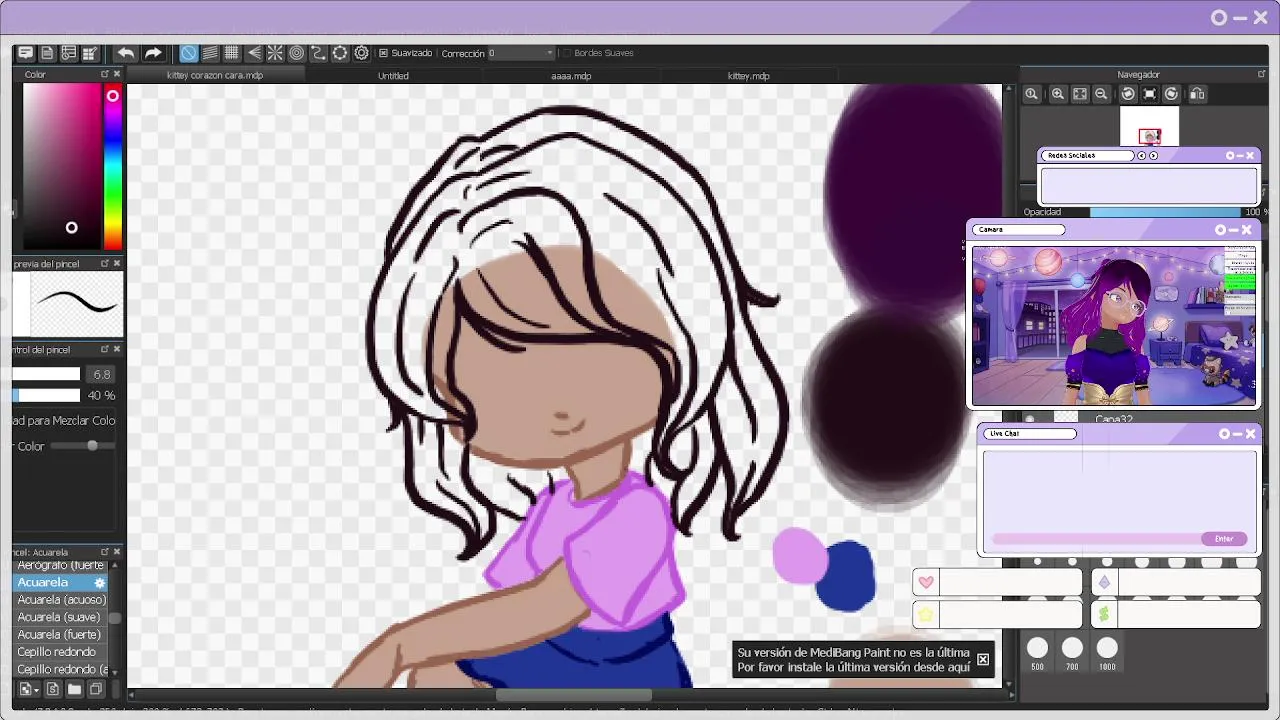The height and width of the screenshot is (720, 1280).
Task: Select the highlighted Acuarela brush
Action: click(61, 582)
